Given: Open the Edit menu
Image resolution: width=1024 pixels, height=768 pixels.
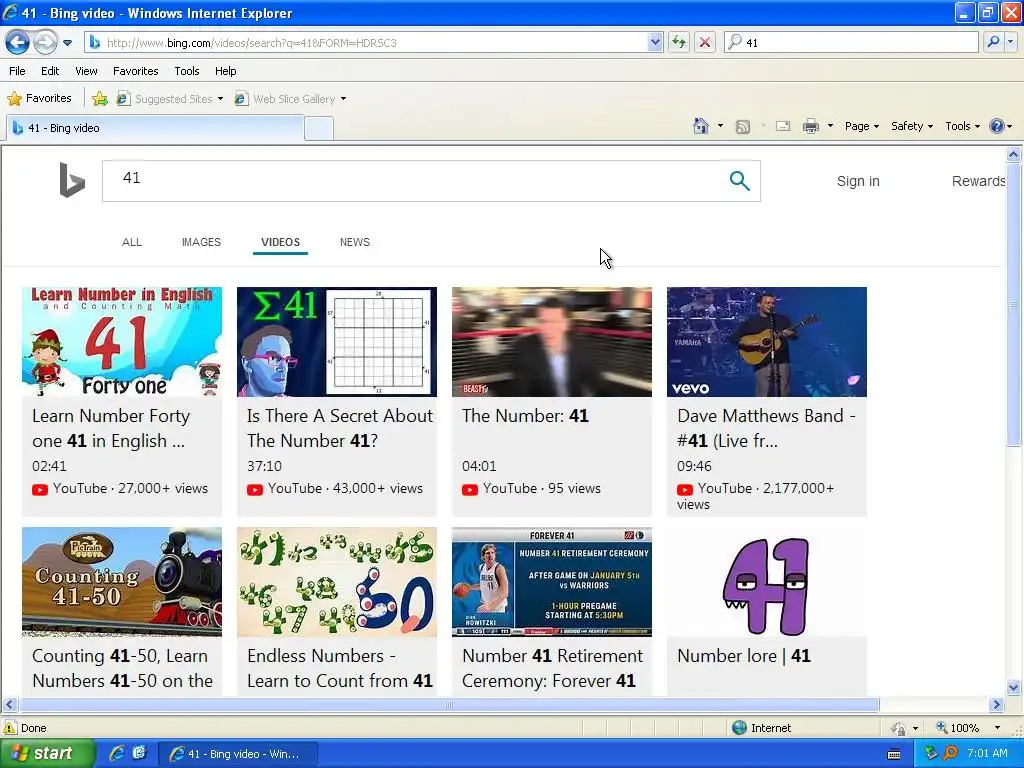Looking at the screenshot, I should point(50,71).
